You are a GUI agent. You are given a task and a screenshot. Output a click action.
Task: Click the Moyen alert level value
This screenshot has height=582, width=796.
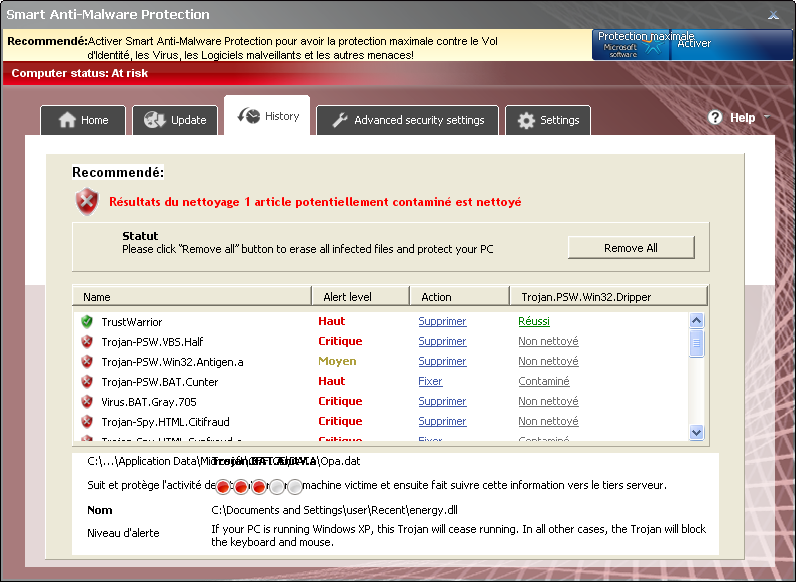click(337, 361)
